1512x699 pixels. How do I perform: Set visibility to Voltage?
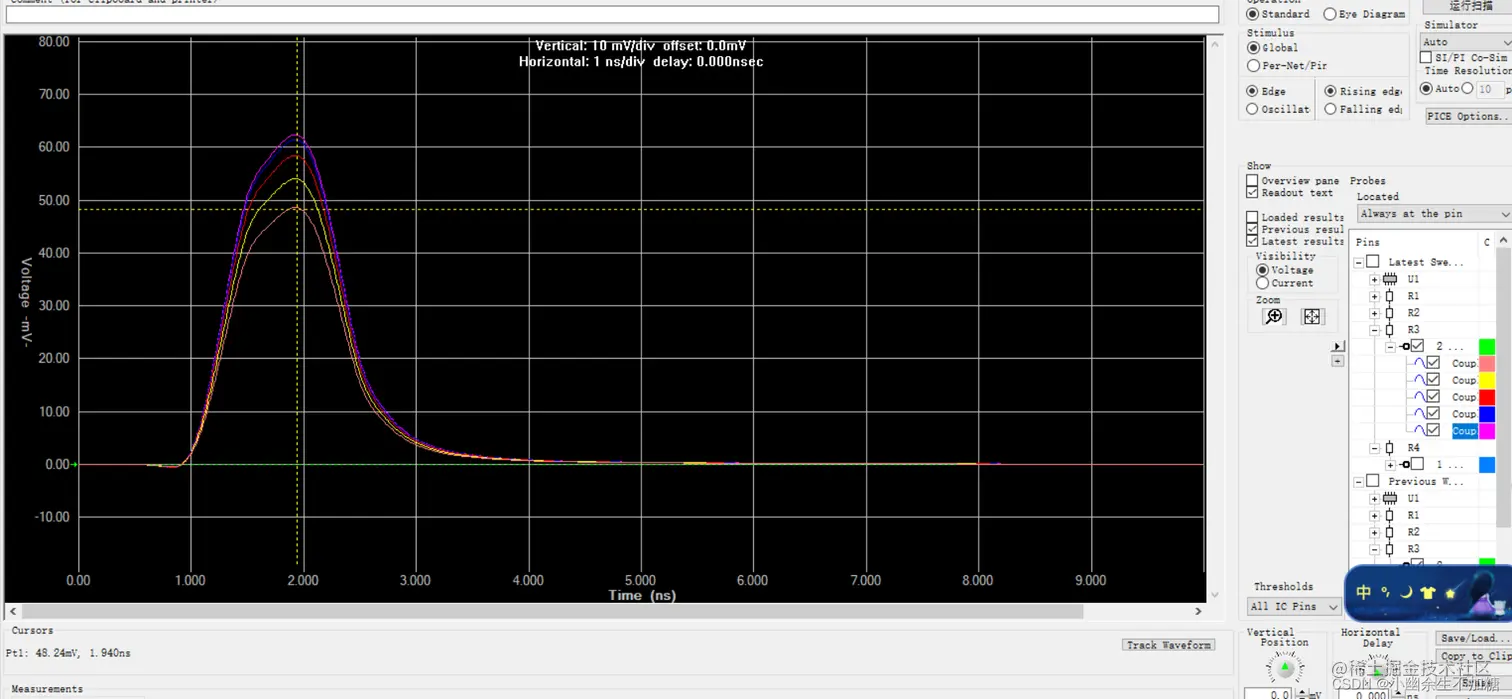(x=1262, y=270)
